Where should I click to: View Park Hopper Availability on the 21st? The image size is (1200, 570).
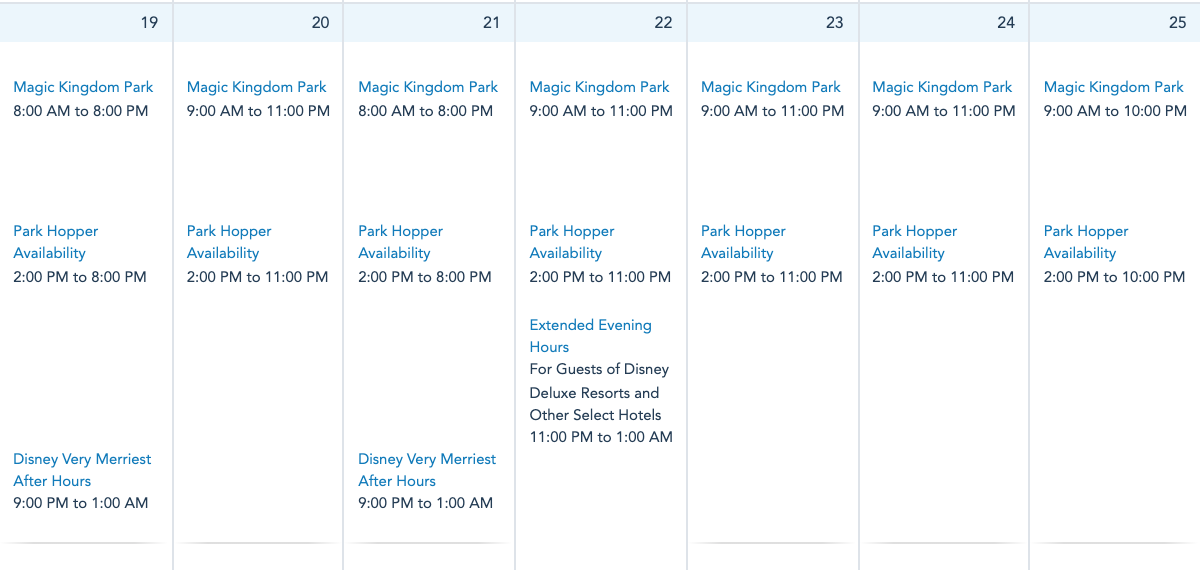click(x=400, y=242)
